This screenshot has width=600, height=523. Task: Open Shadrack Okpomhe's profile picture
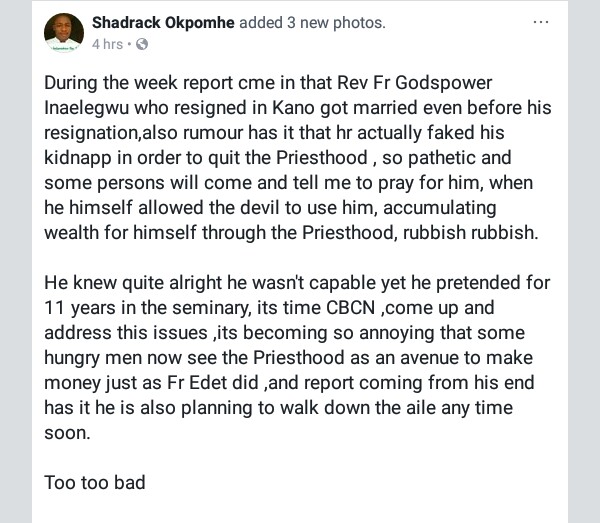coord(64,33)
